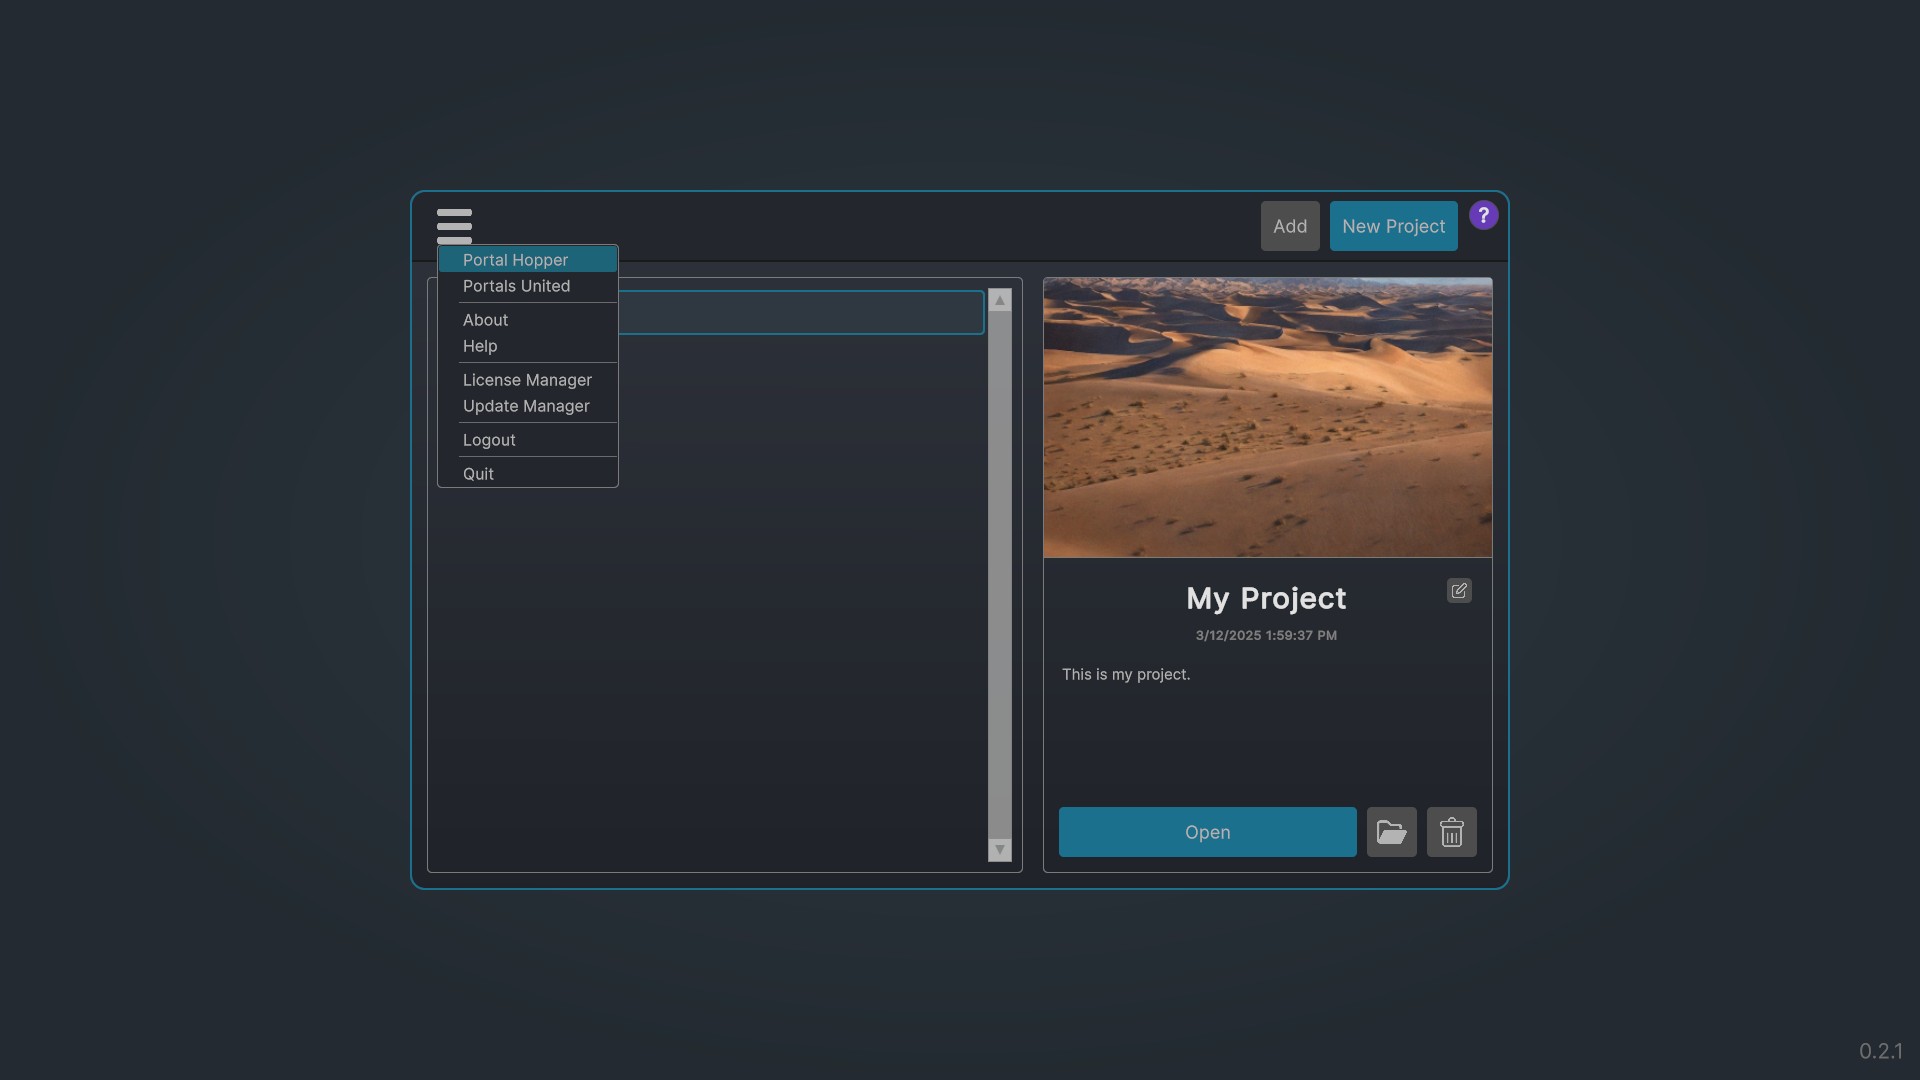This screenshot has width=1920, height=1080.
Task: Click the Add button
Action: (x=1289, y=226)
